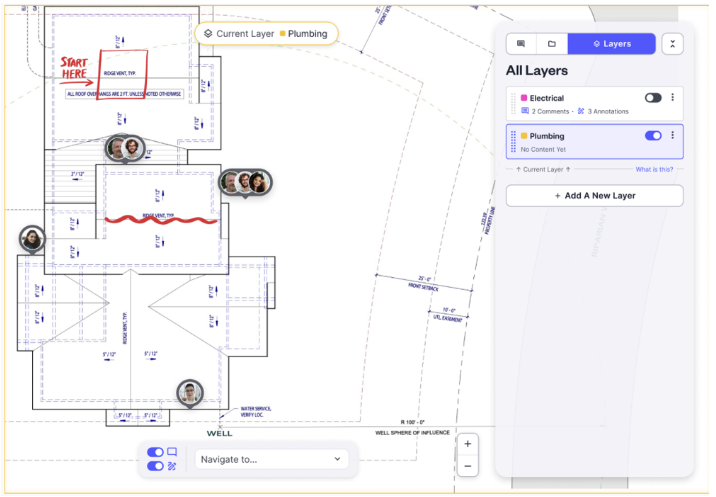Toggle comments visibility switch in bottom toolbar

click(155, 452)
